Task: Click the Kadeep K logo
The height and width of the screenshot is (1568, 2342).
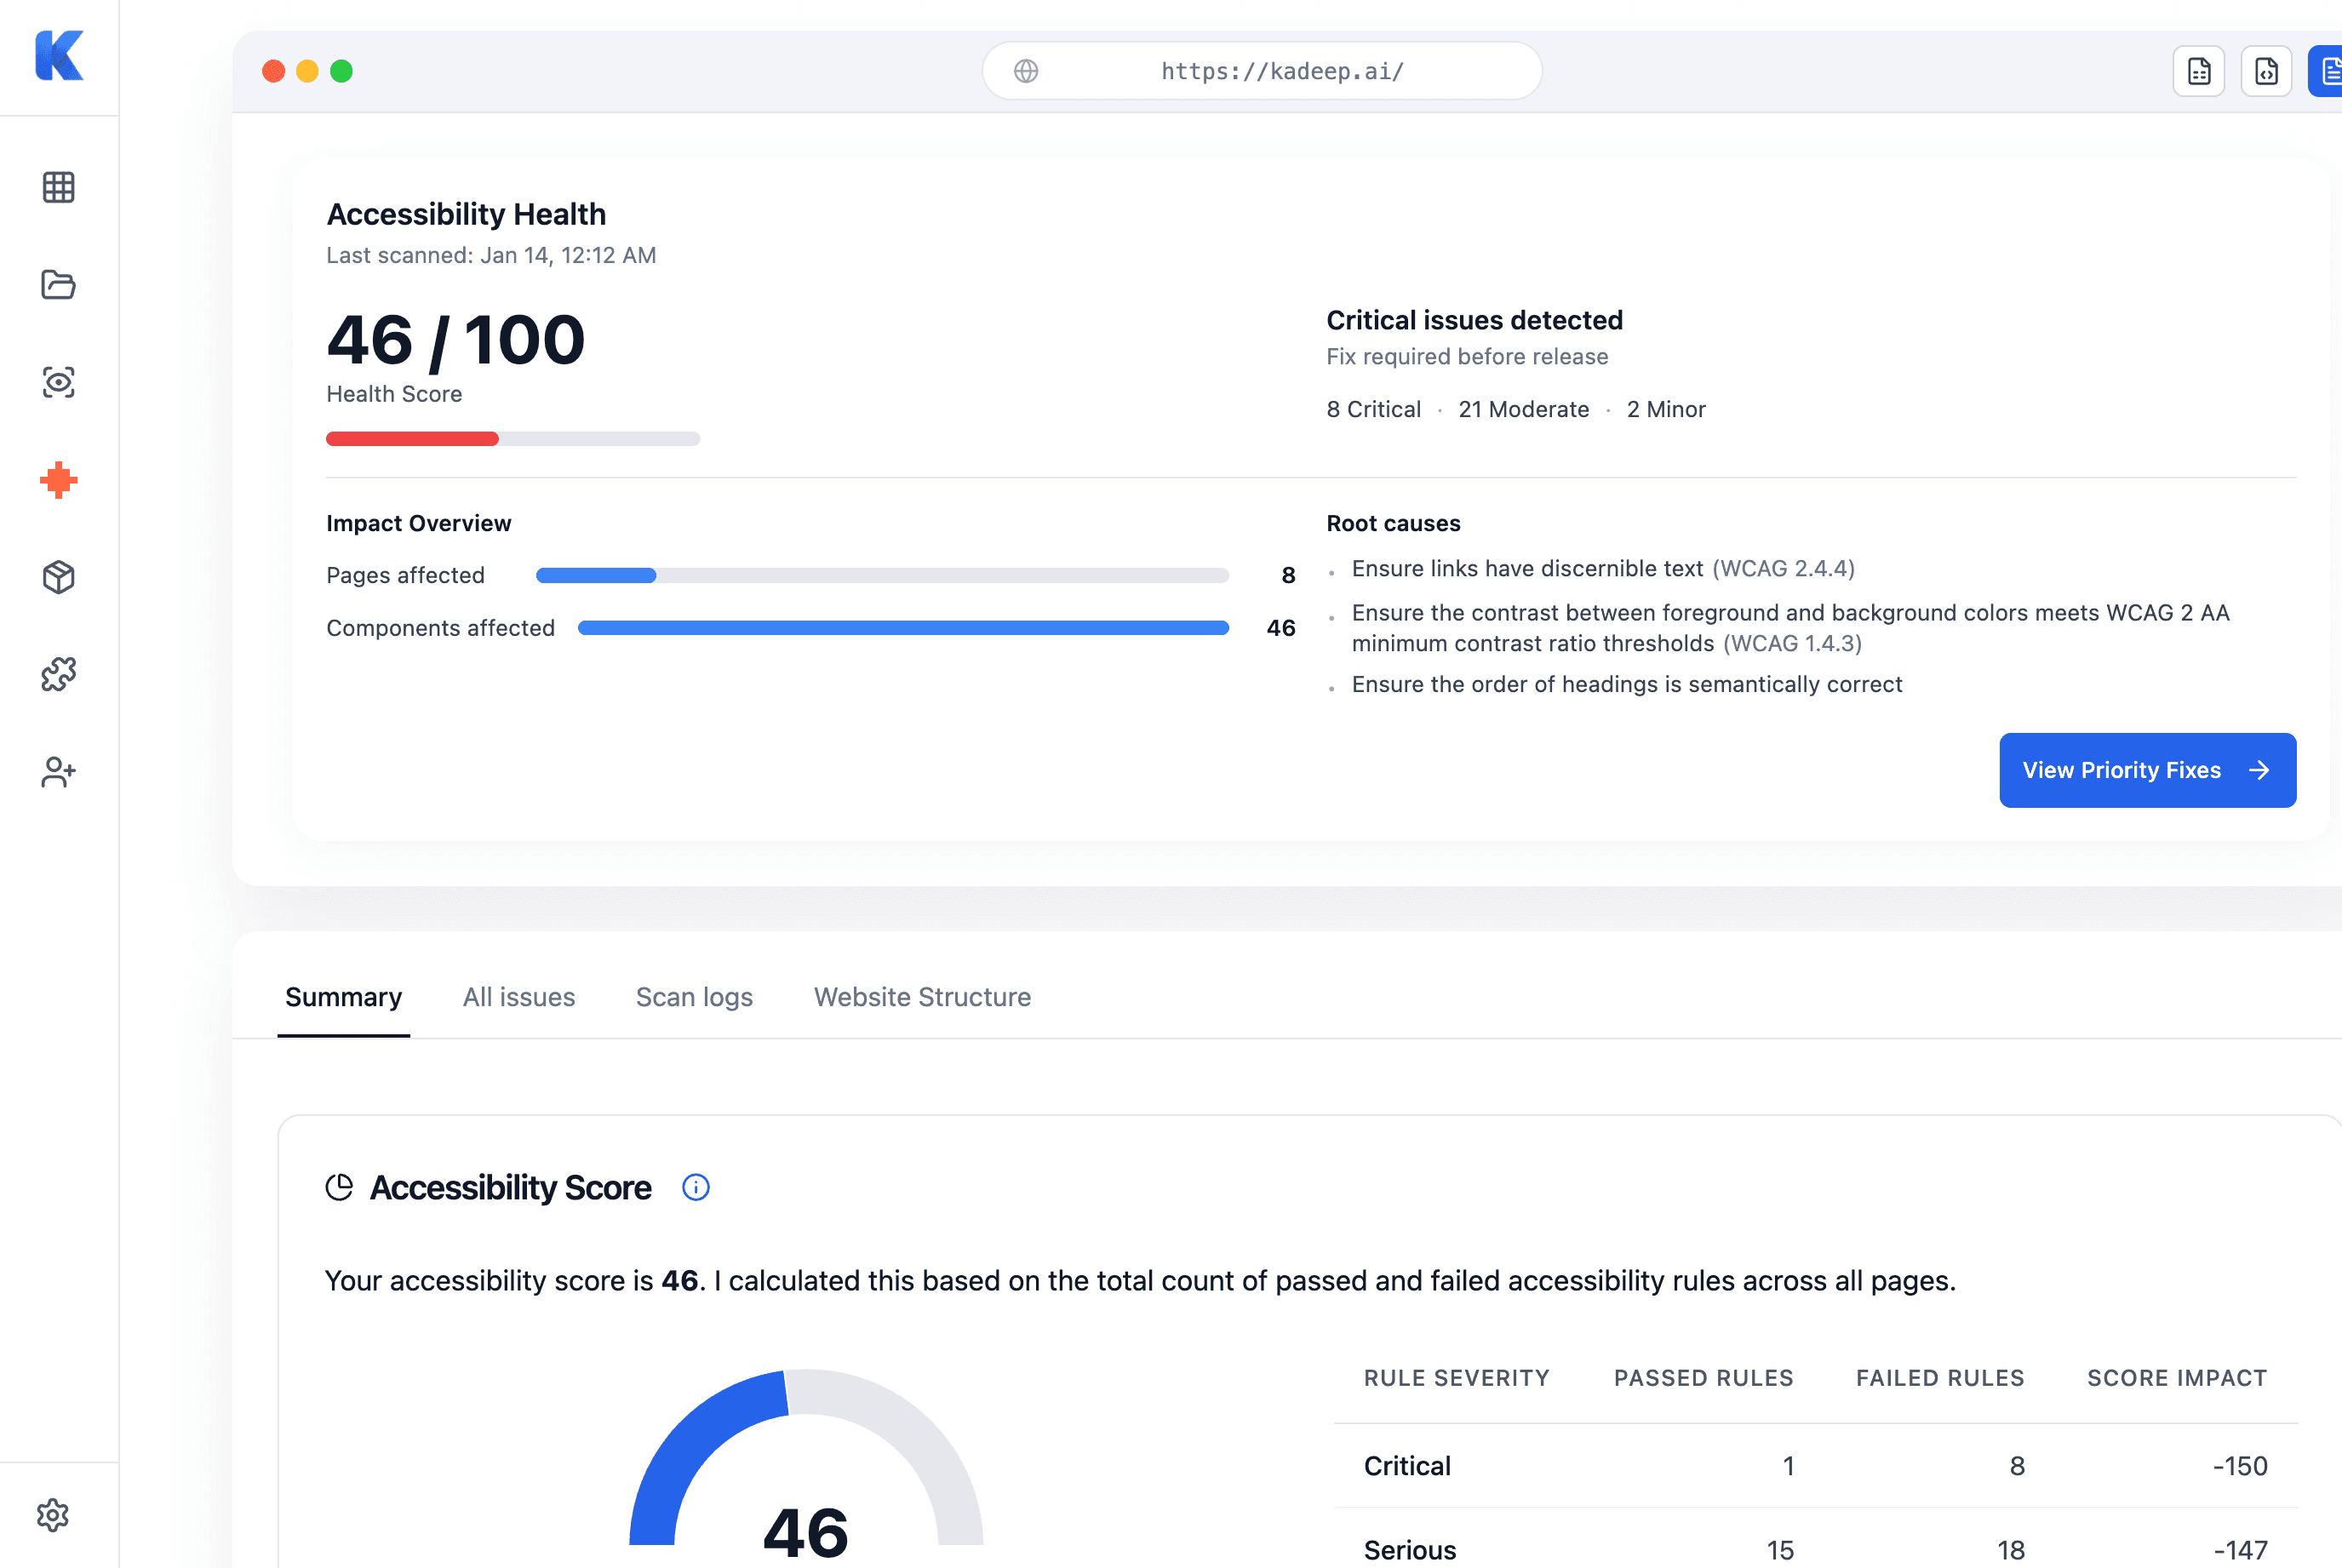Action: coord(59,55)
